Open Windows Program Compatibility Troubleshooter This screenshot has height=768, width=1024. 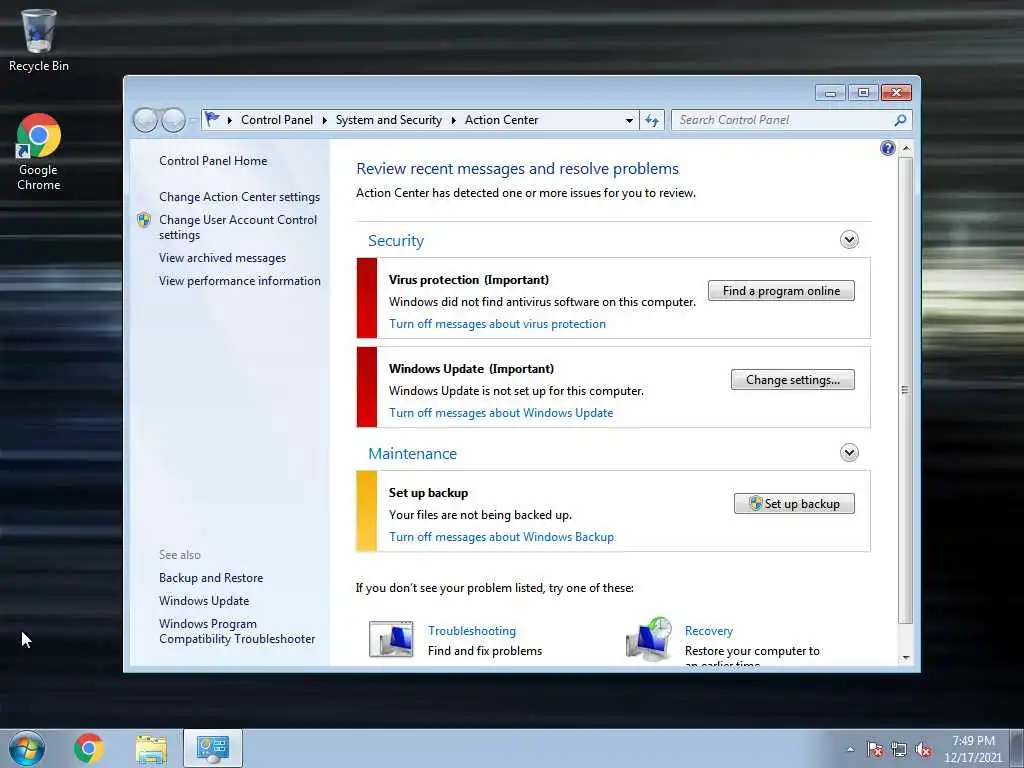(x=237, y=632)
